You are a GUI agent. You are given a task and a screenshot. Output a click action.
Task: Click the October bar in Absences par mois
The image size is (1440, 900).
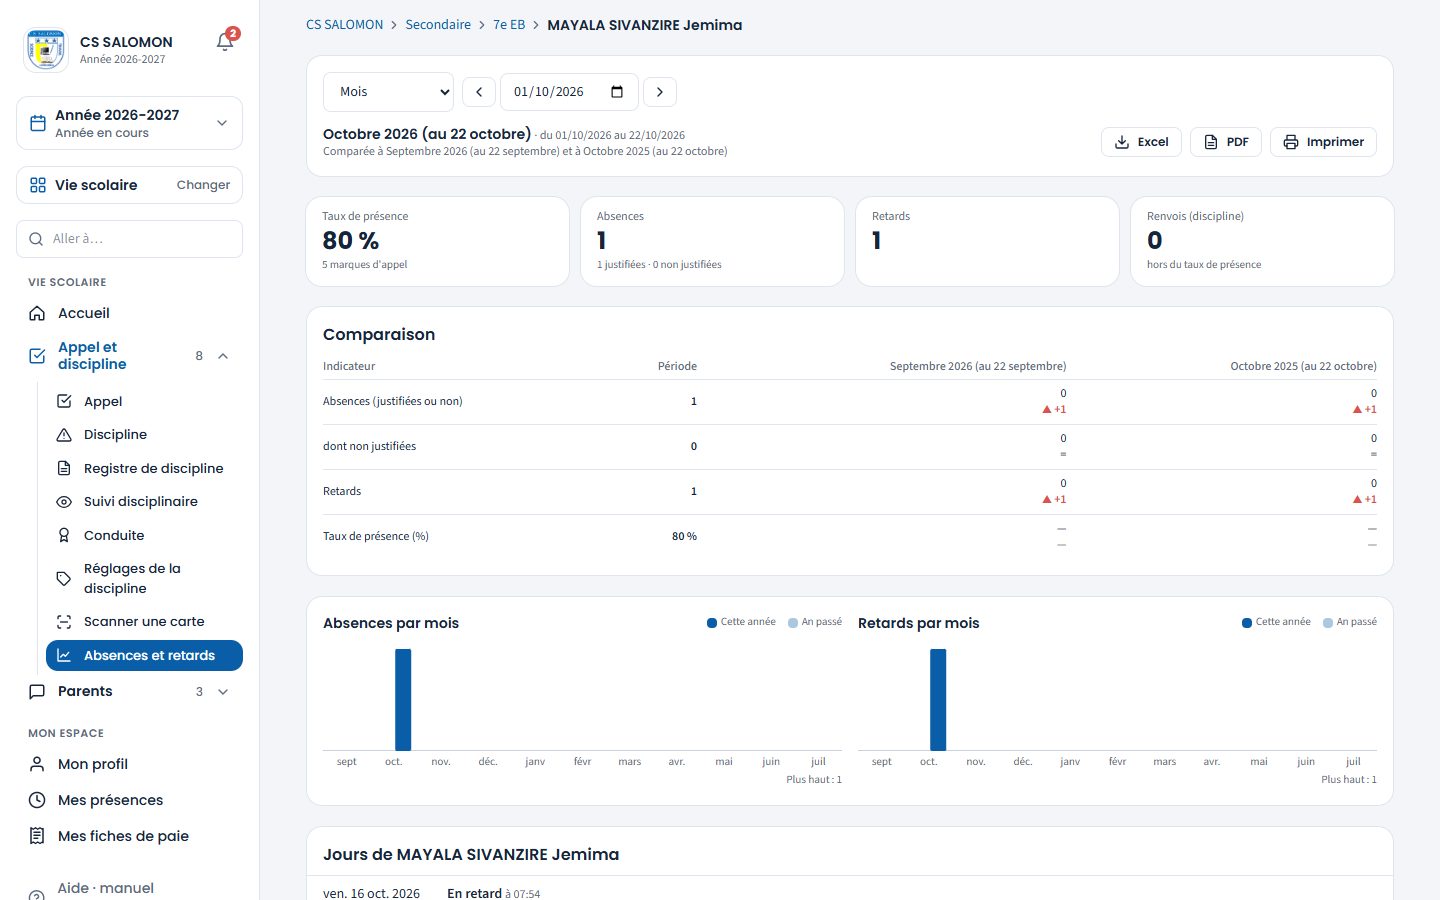click(403, 700)
